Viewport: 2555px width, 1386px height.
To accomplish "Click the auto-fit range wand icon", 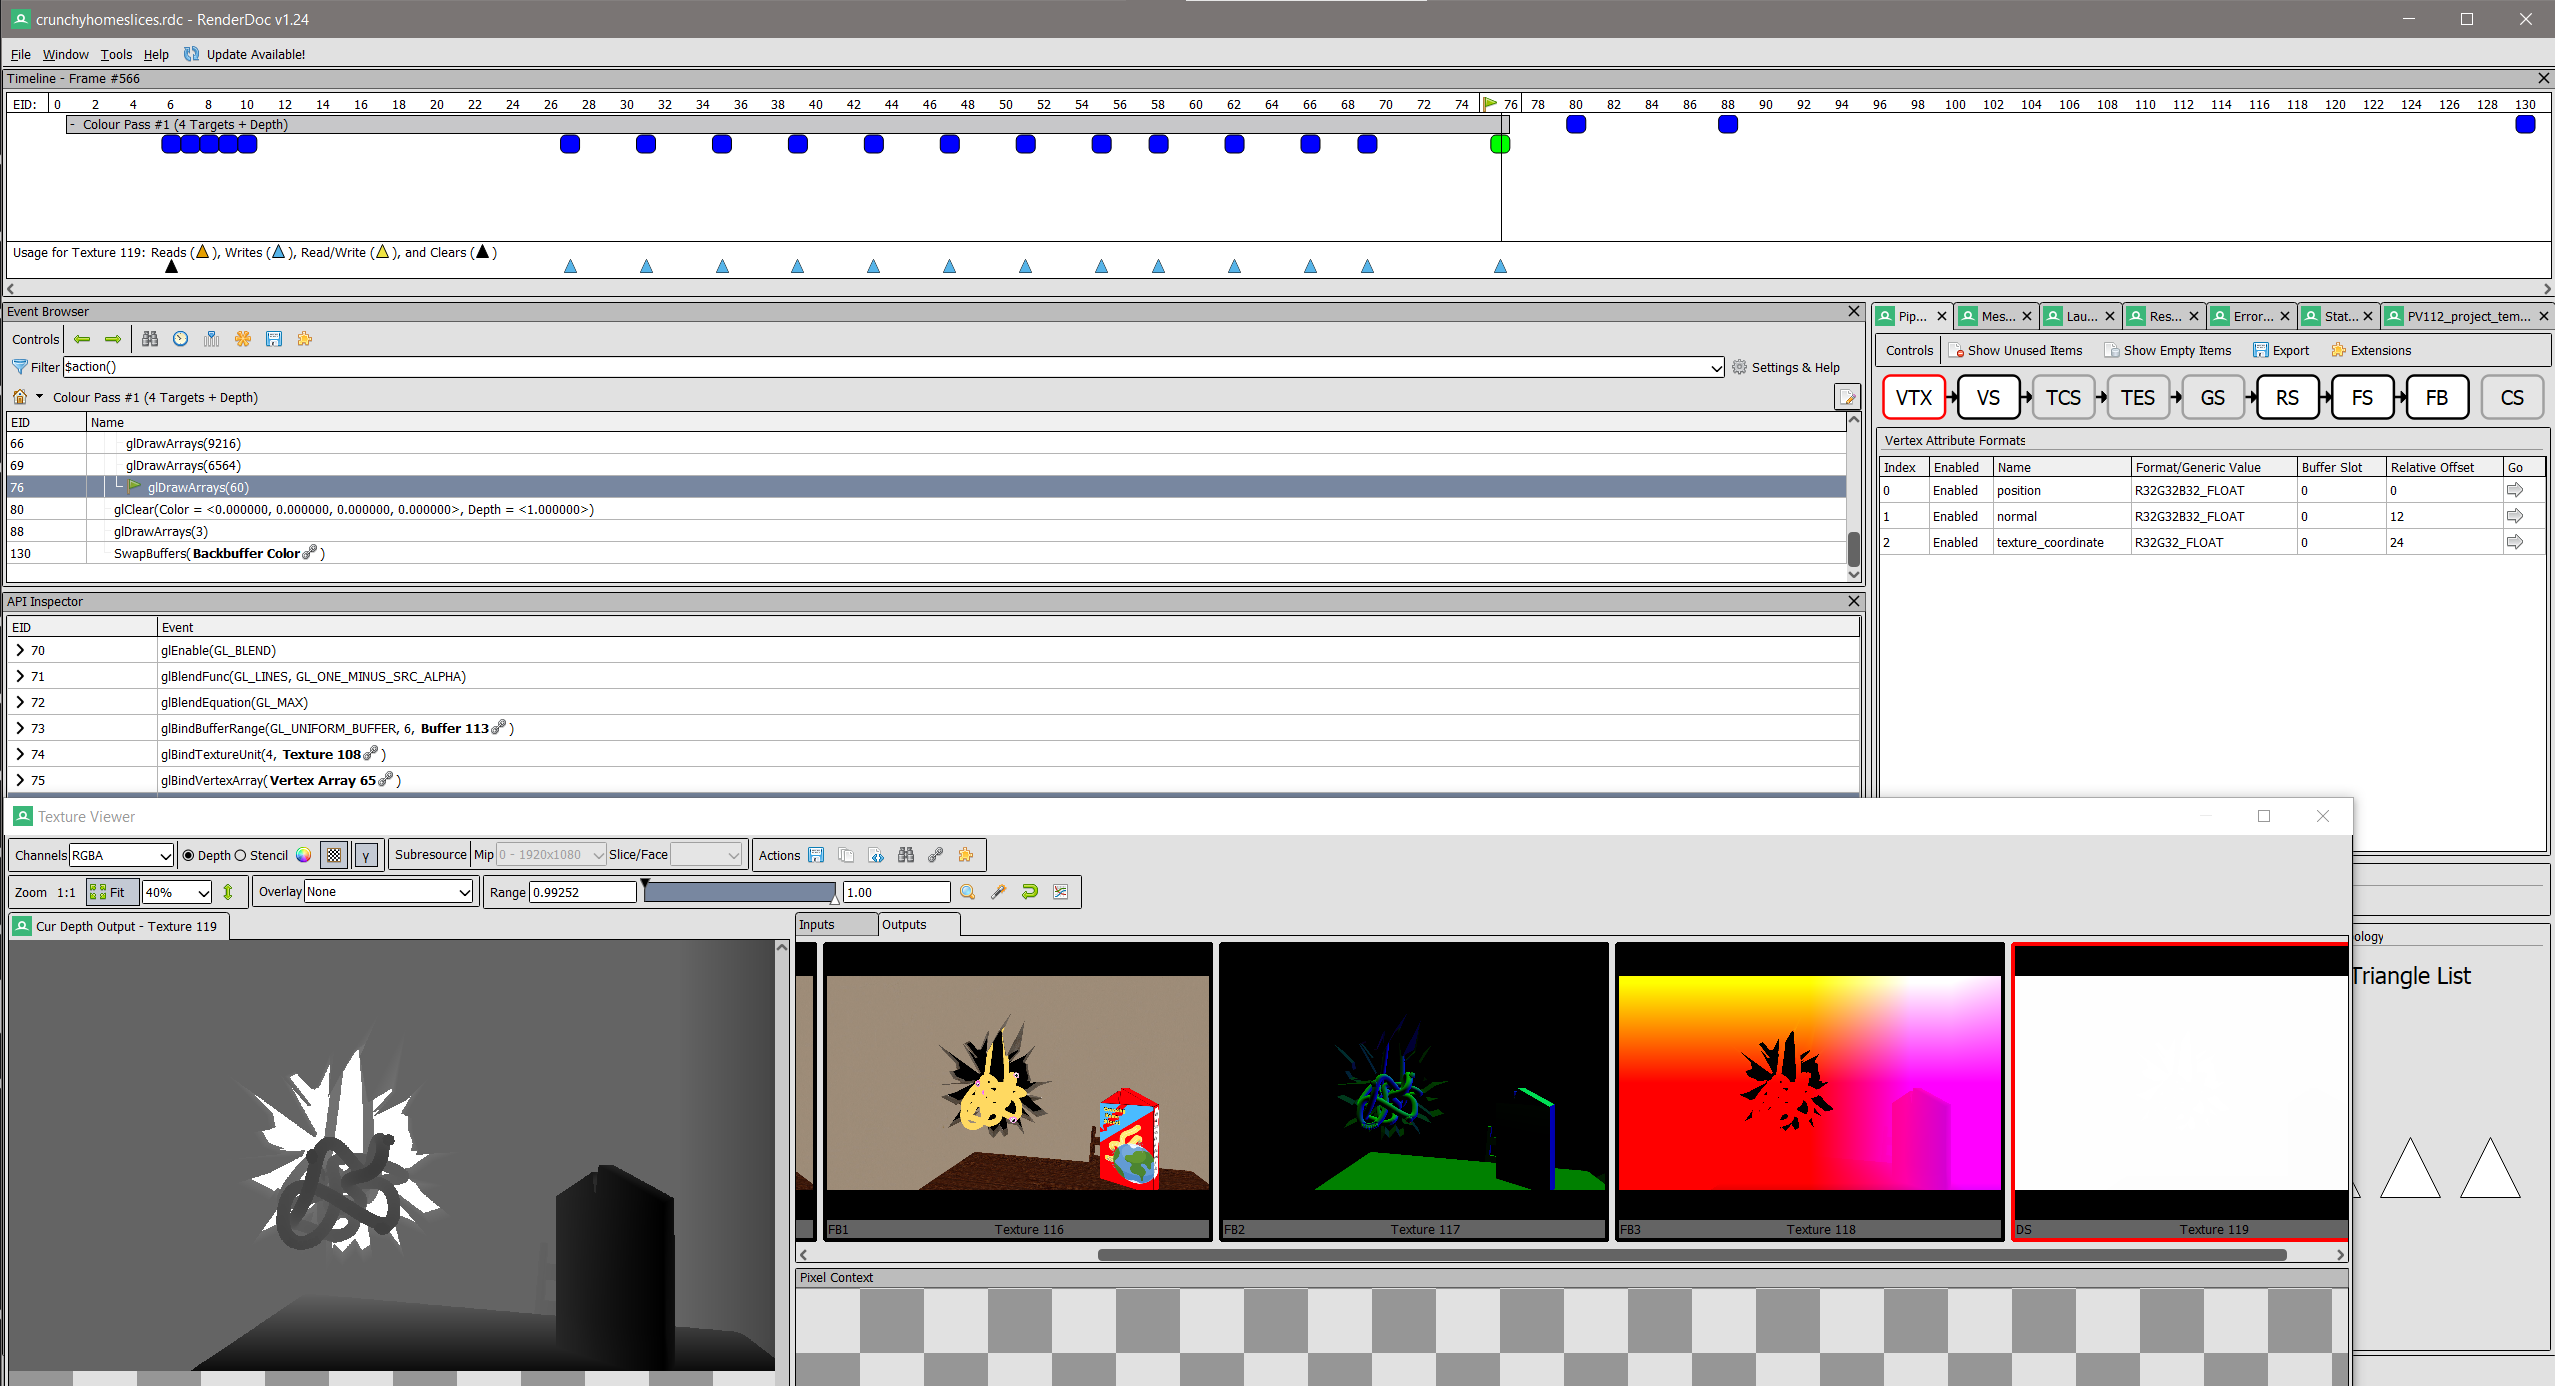I will coord(998,892).
